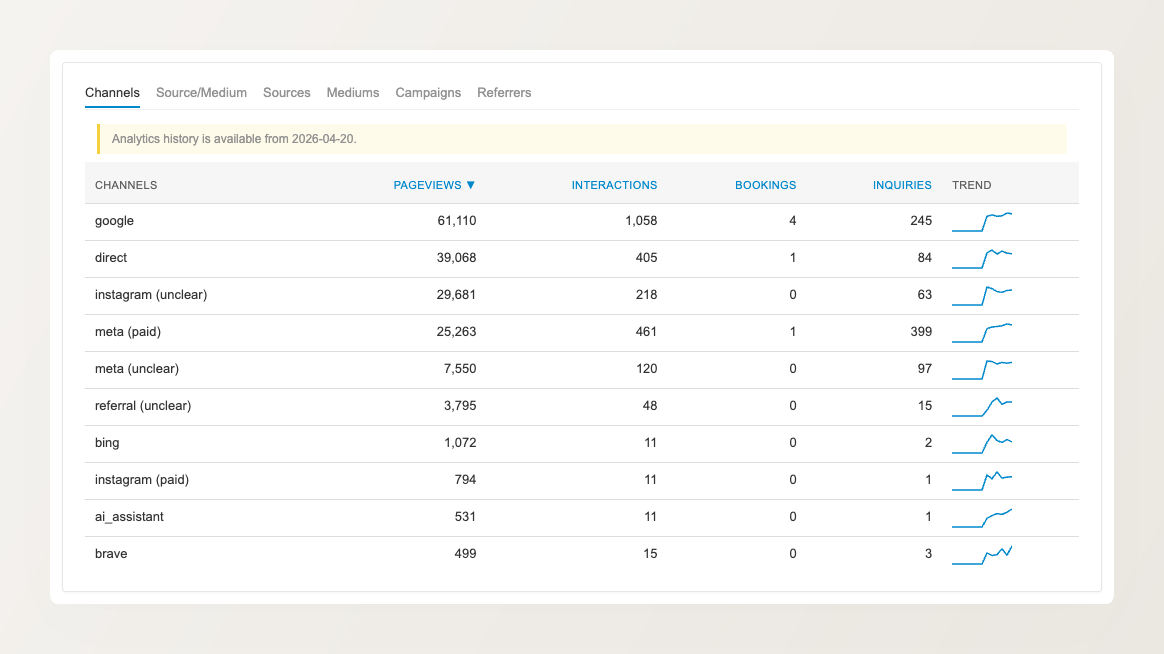Click pageviews value 29,681
Viewport: 1164px width, 654px height.
tap(457, 295)
